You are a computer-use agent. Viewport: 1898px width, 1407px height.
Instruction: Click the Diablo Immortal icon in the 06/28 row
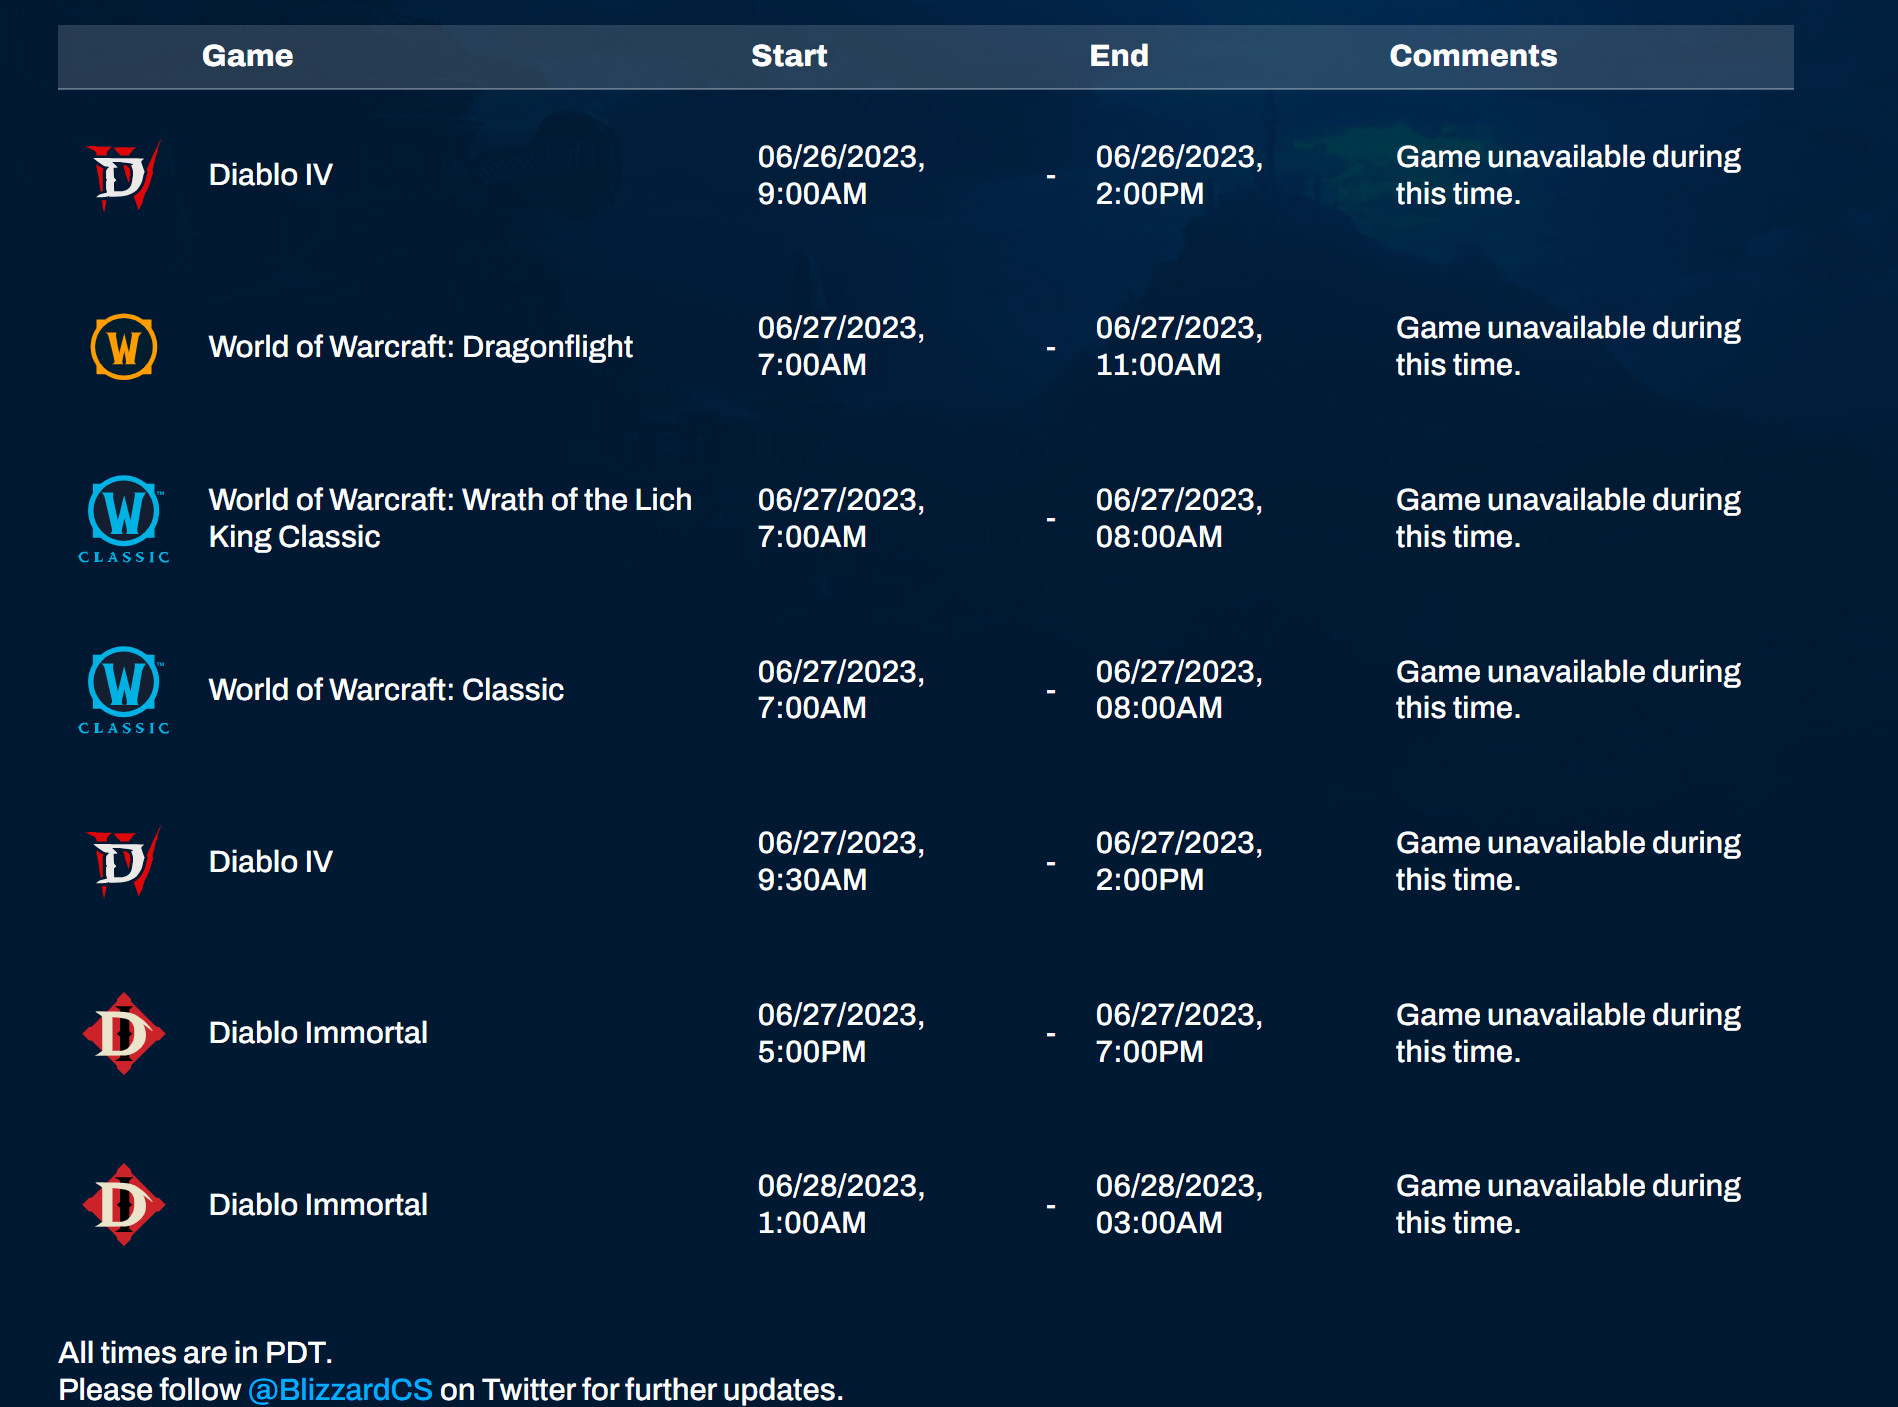pyautogui.click(x=123, y=1204)
